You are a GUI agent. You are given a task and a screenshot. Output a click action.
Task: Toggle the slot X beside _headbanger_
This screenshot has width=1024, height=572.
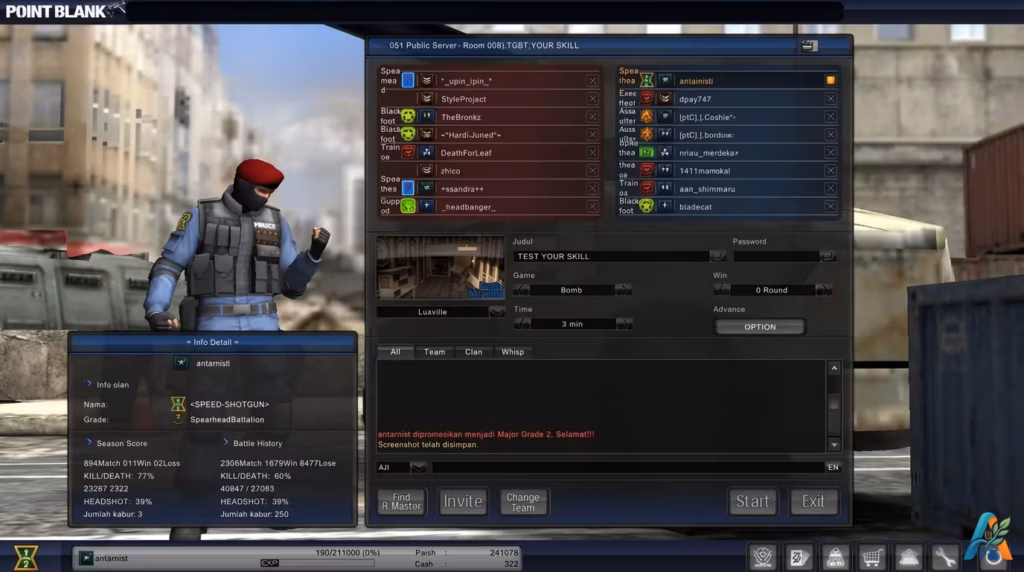pos(592,206)
